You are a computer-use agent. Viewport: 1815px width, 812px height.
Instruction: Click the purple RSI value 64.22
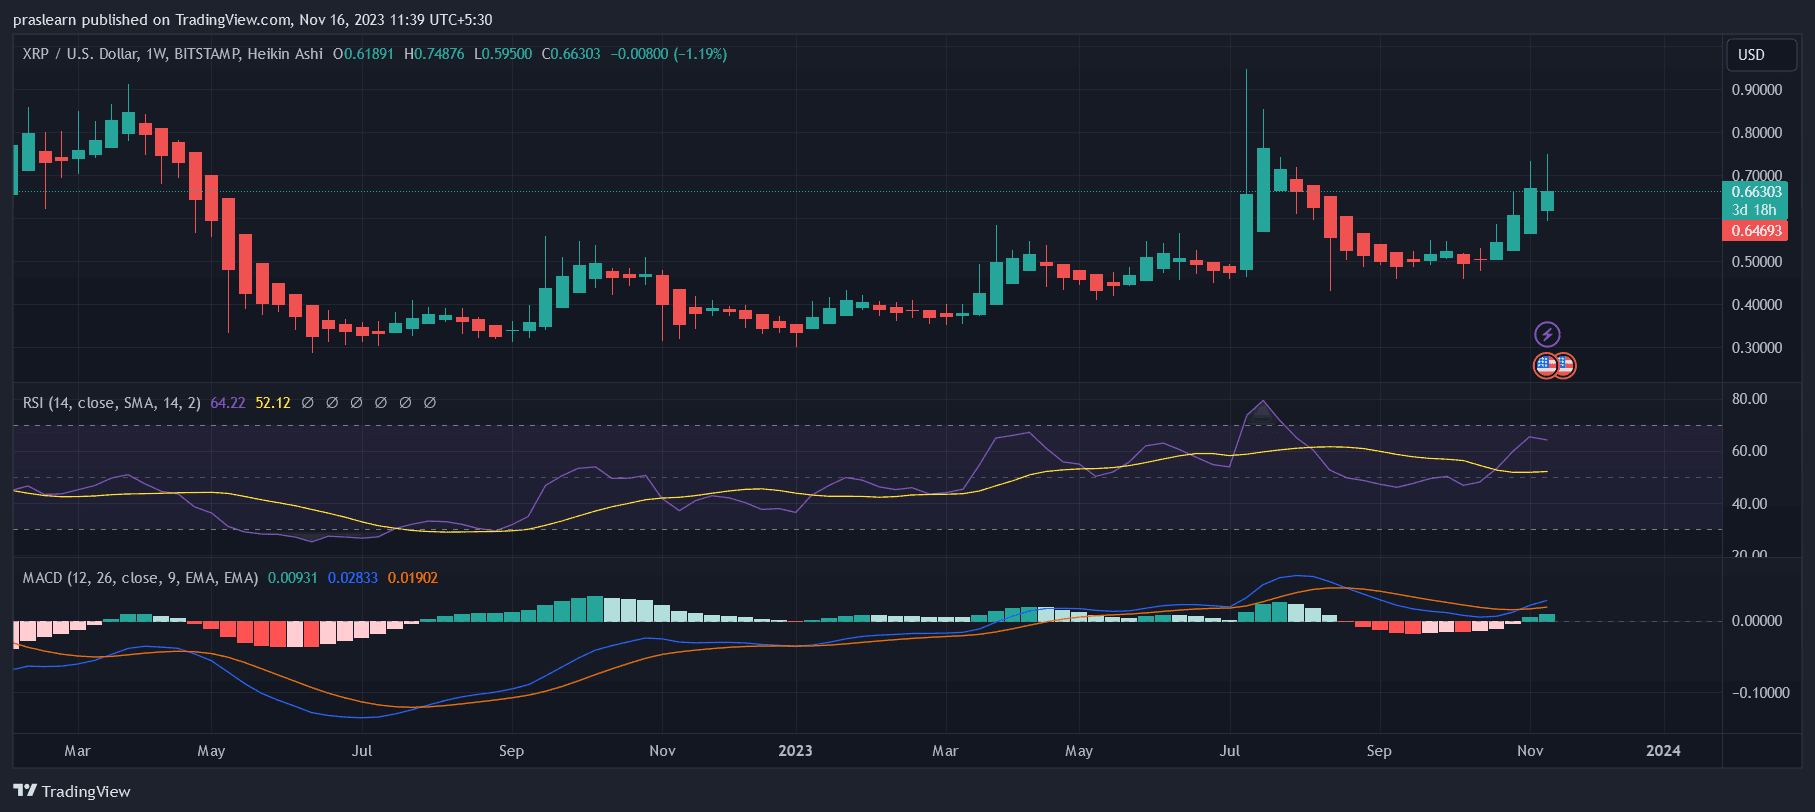pyautogui.click(x=228, y=403)
